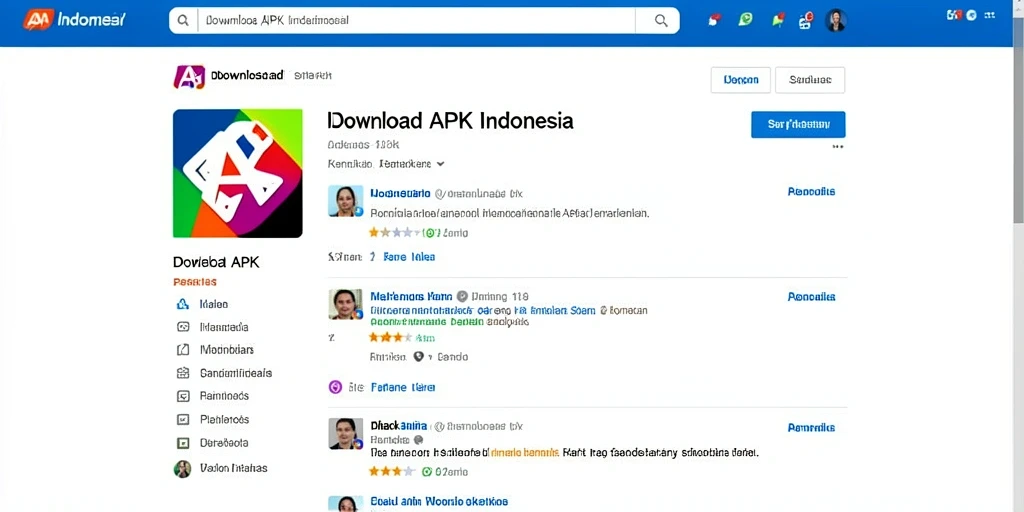Click the Dhackaniña reviewer name
The height and width of the screenshot is (512, 1024).
(x=398, y=426)
